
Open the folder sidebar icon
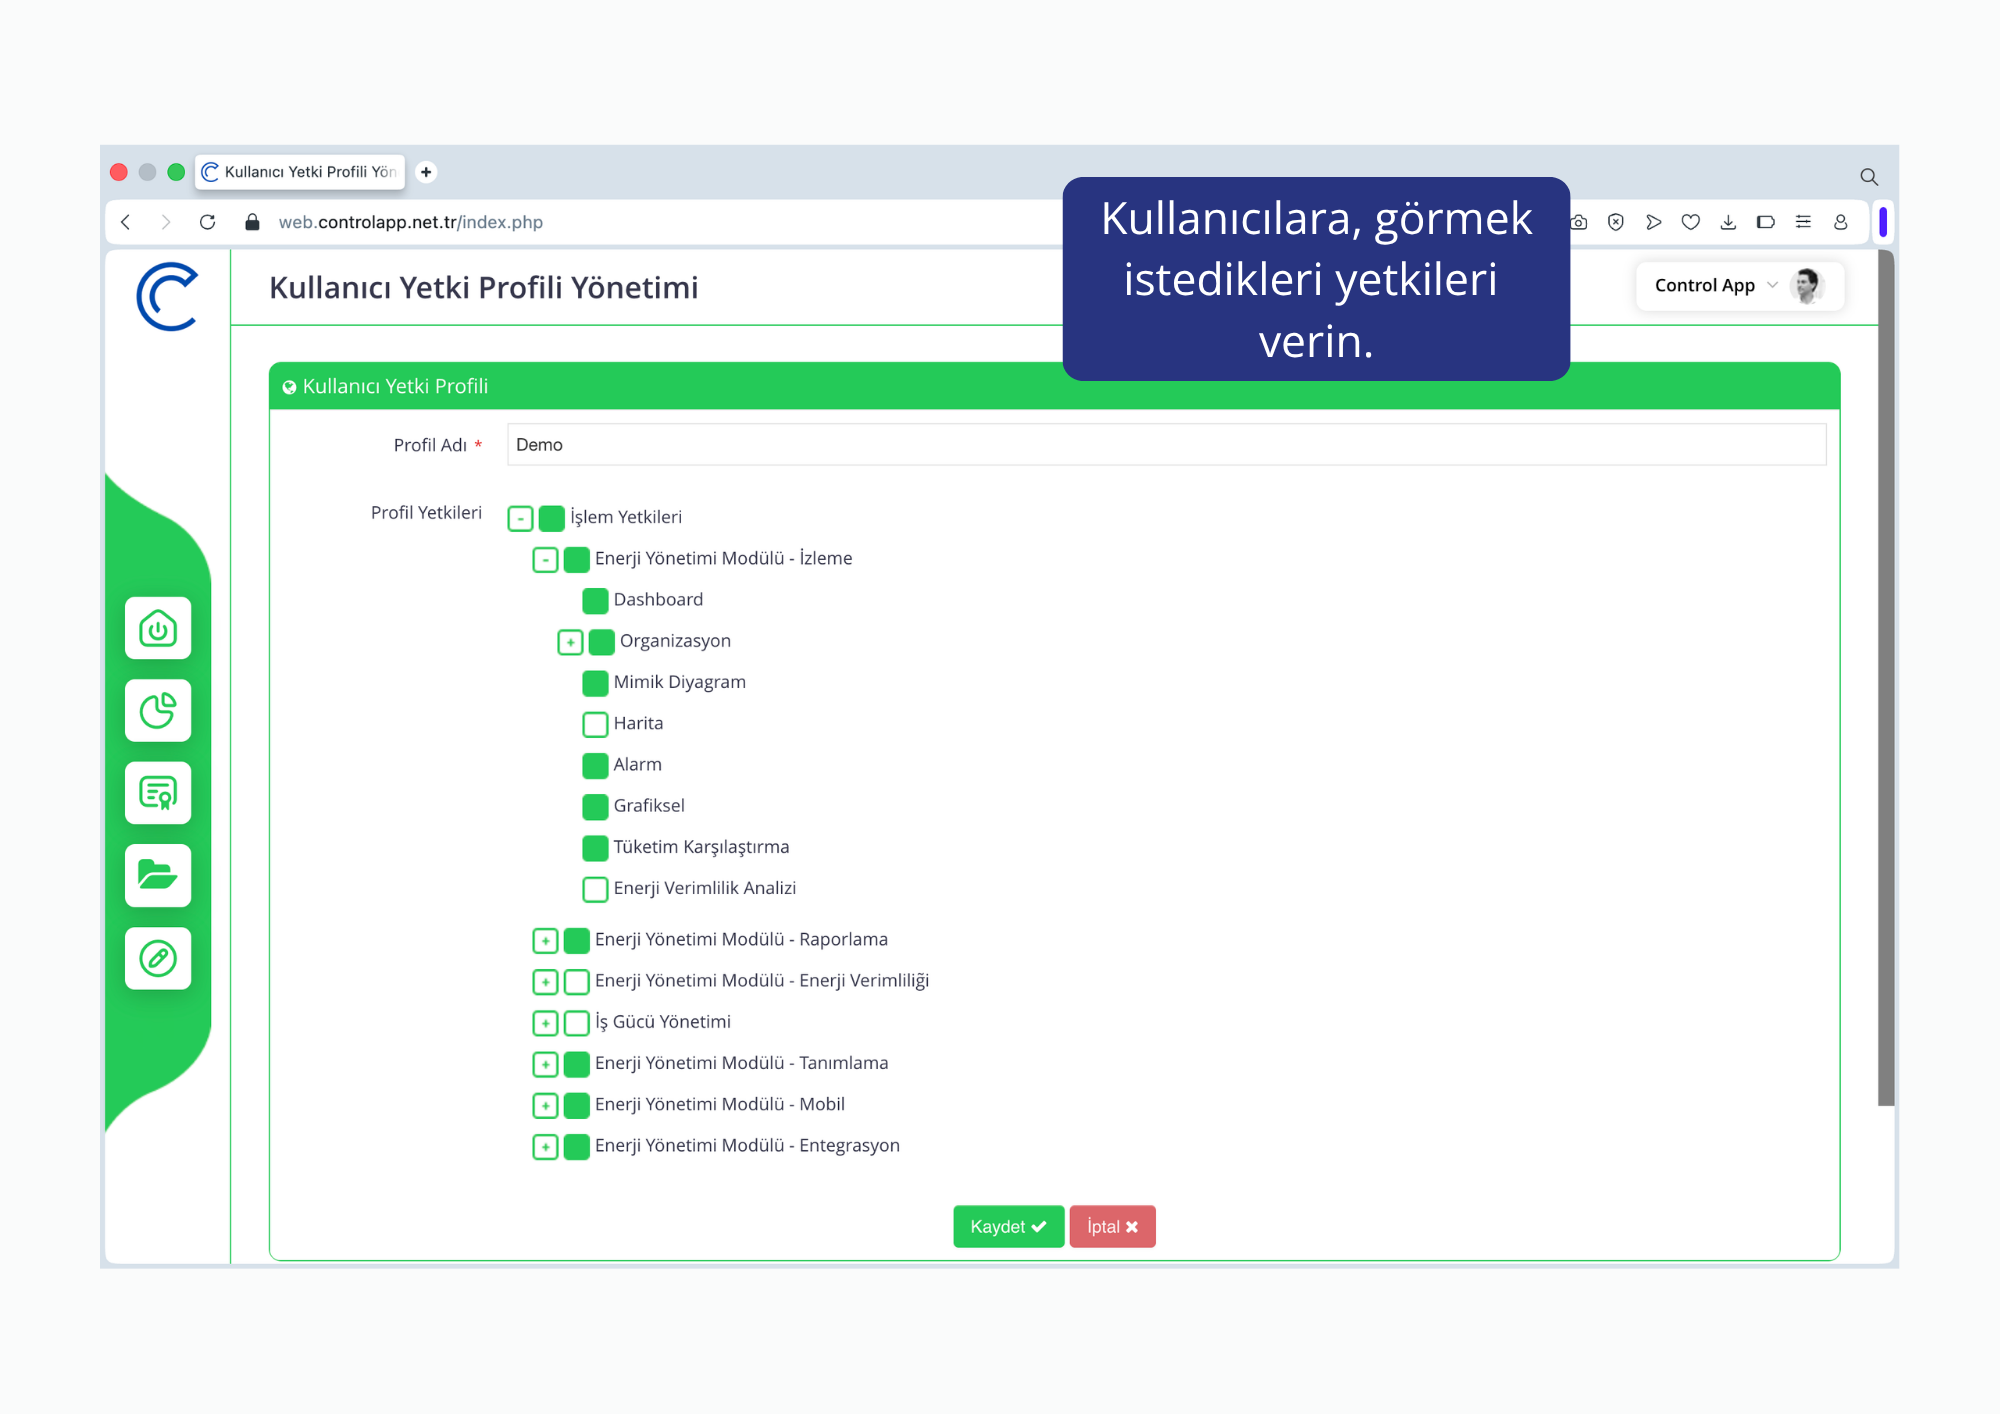(158, 876)
